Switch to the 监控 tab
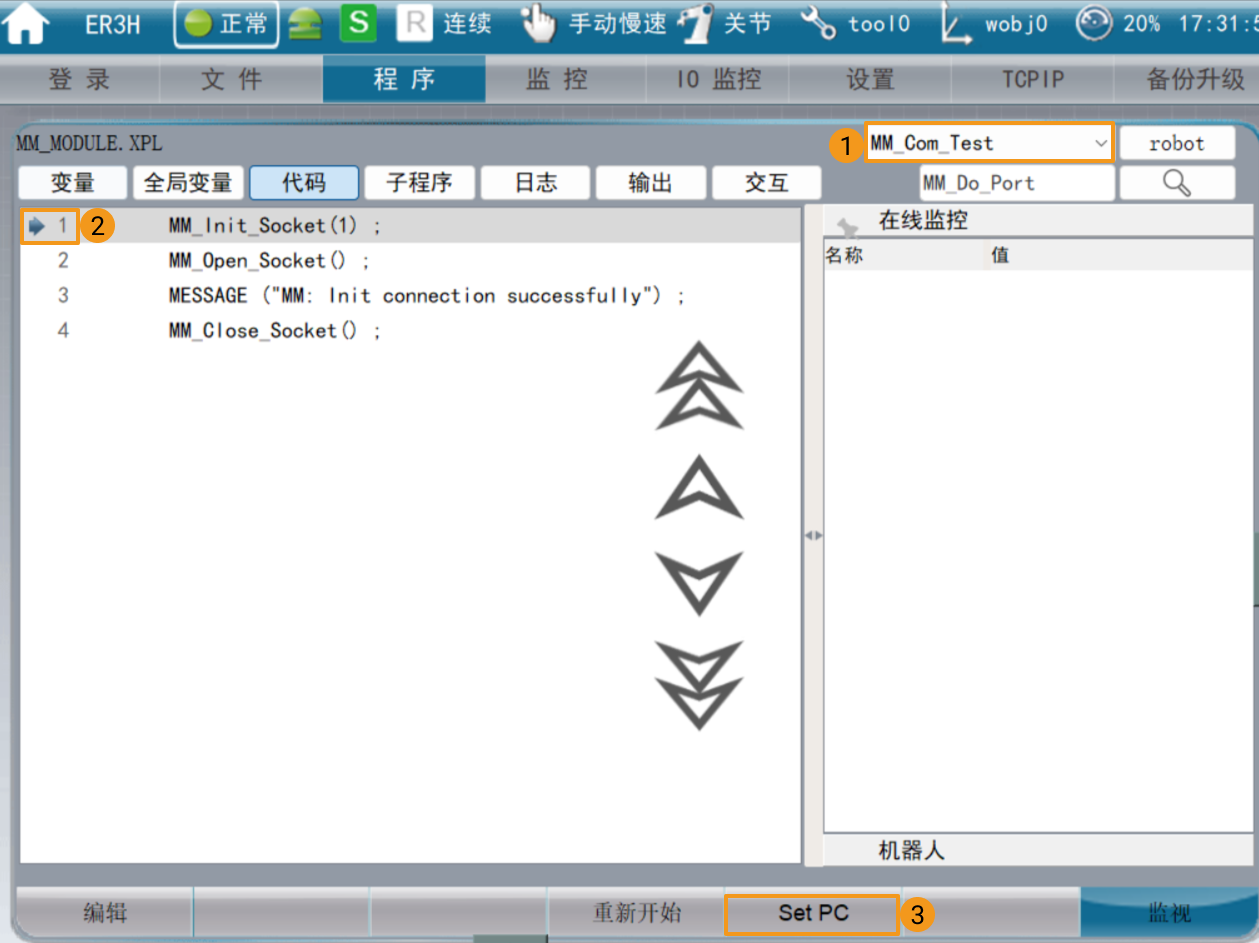Viewport: 1259px width, 943px height. tap(566, 80)
